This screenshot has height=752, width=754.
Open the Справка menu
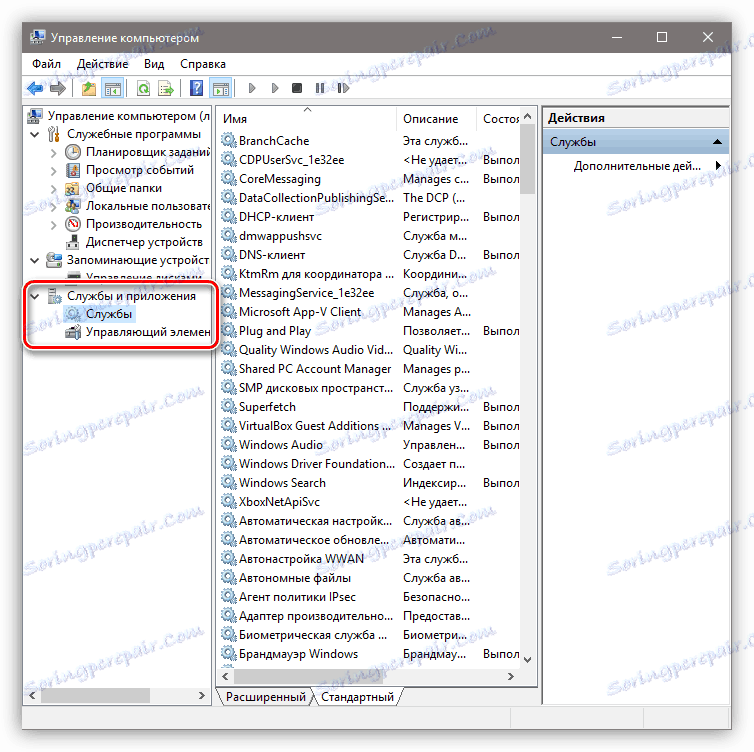[202, 64]
